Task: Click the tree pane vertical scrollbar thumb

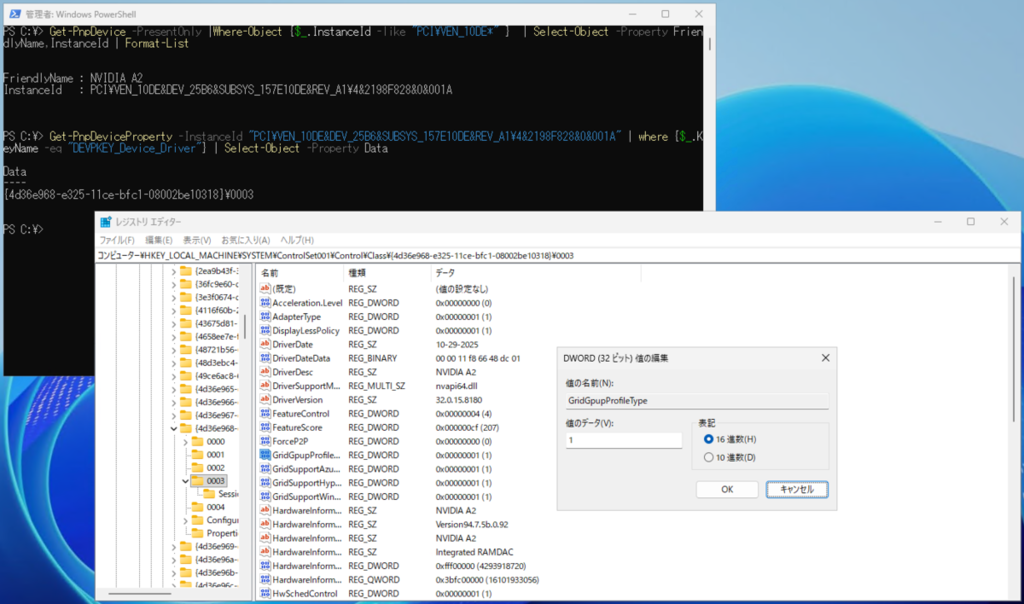Action: tap(246, 326)
